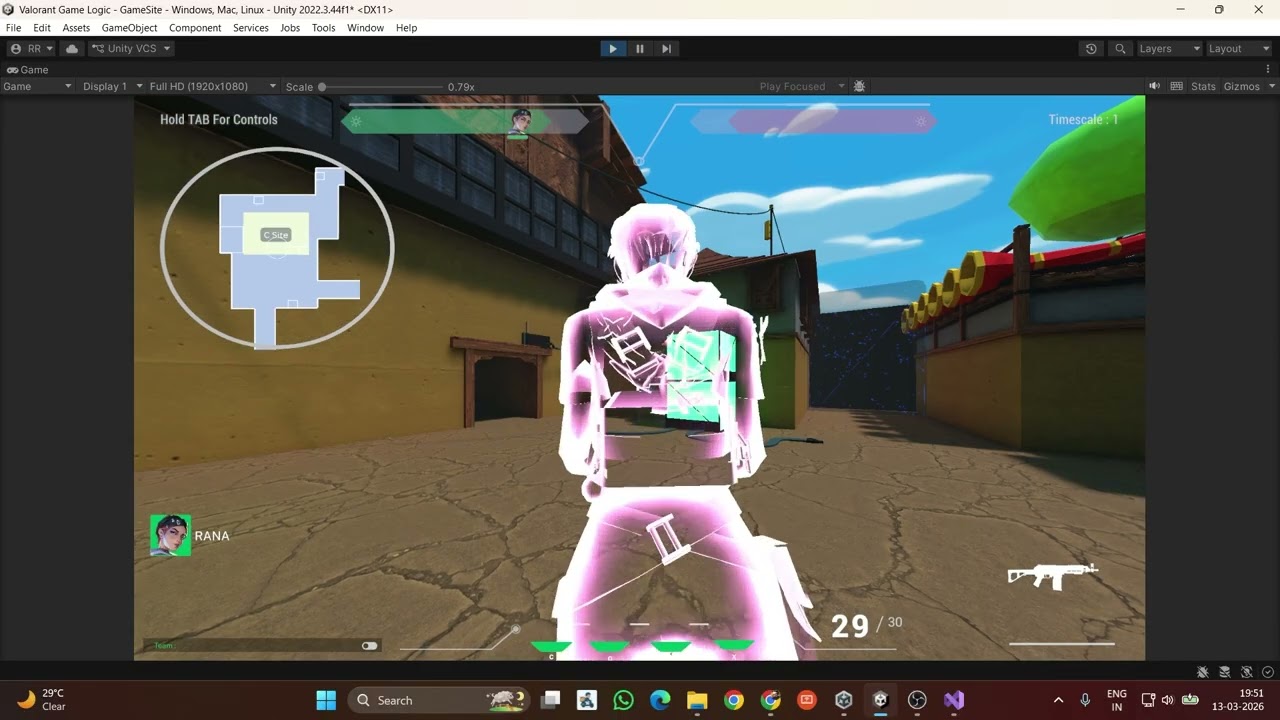Click the Windows taskbar Search box

tap(438, 700)
